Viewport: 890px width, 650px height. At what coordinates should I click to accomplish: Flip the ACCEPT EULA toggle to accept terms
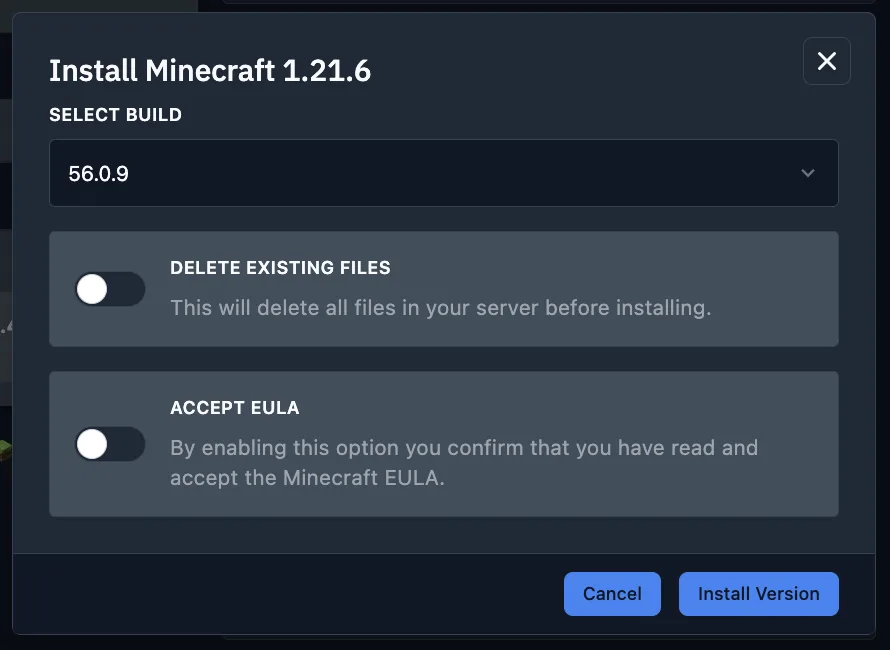pos(110,444)
